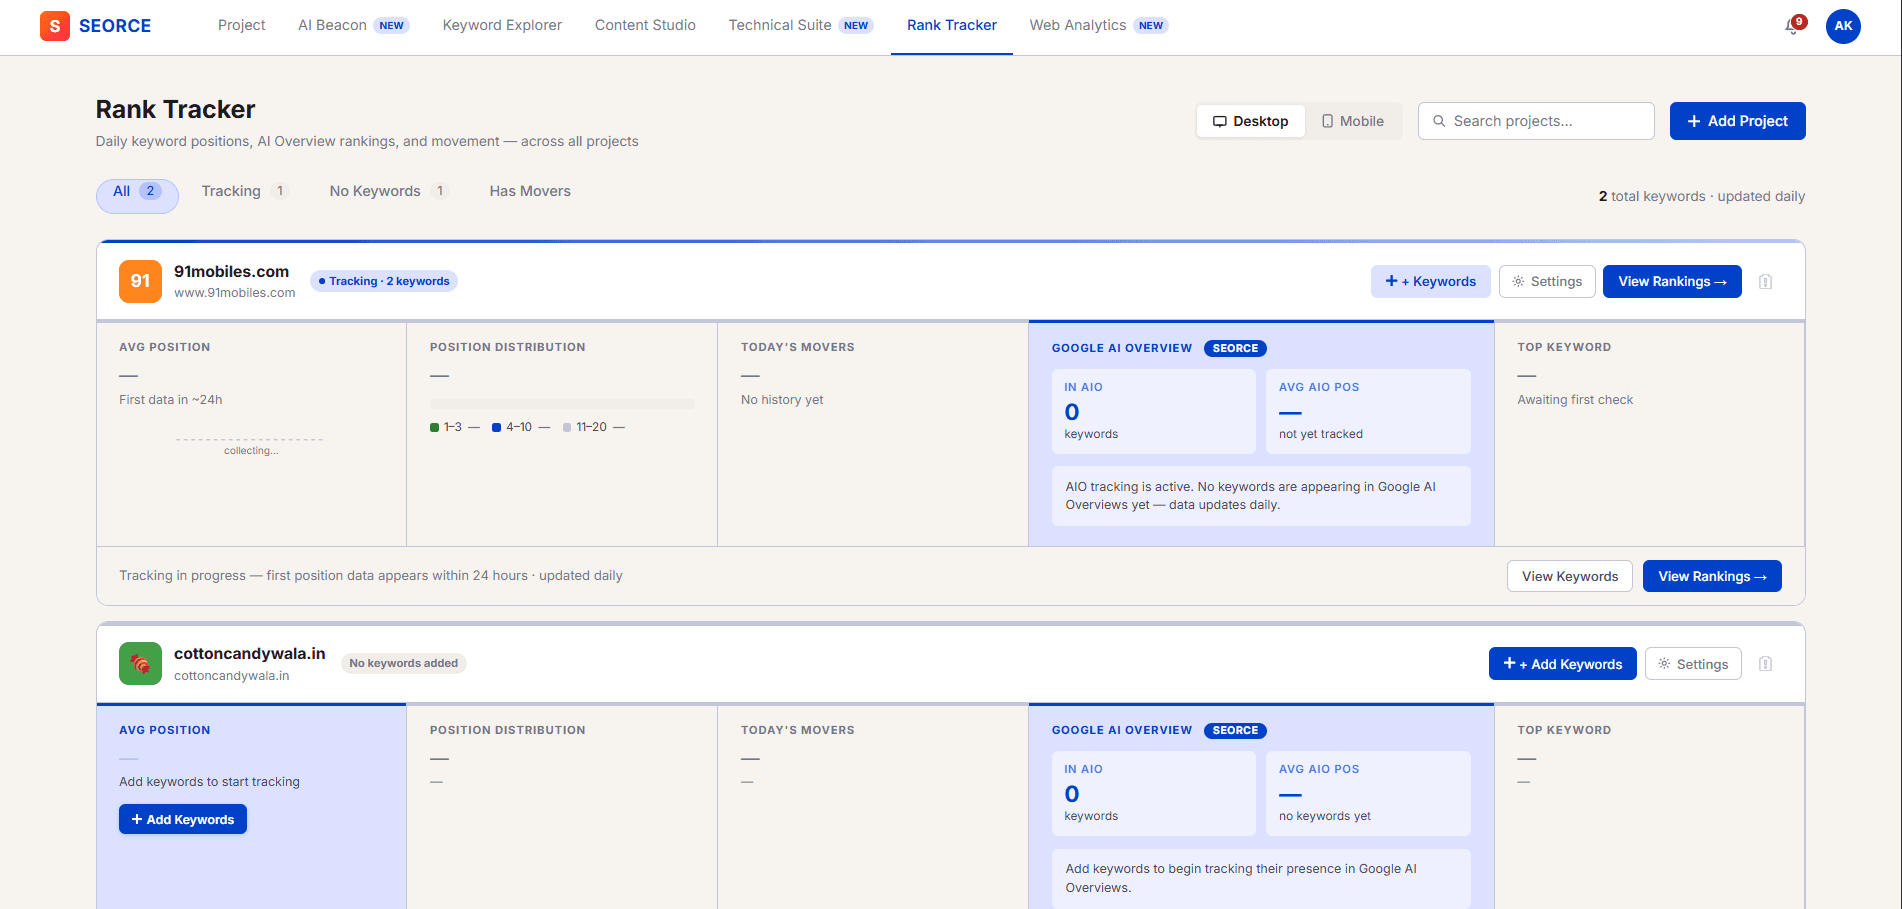This screenshot has height=909, width=1902.
Task: Focus the Search projects field
Action: click(x=1536, y=121)
